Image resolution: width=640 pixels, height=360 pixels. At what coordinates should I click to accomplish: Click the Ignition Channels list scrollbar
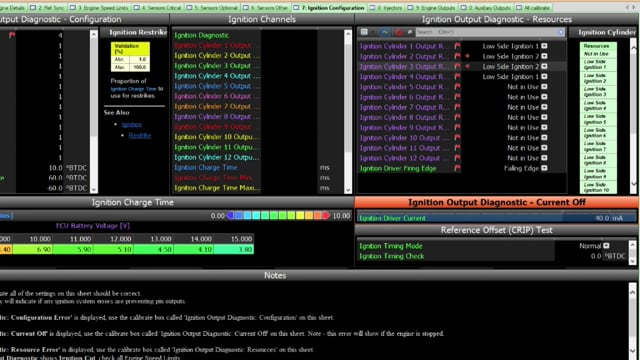tap(348, 111)
